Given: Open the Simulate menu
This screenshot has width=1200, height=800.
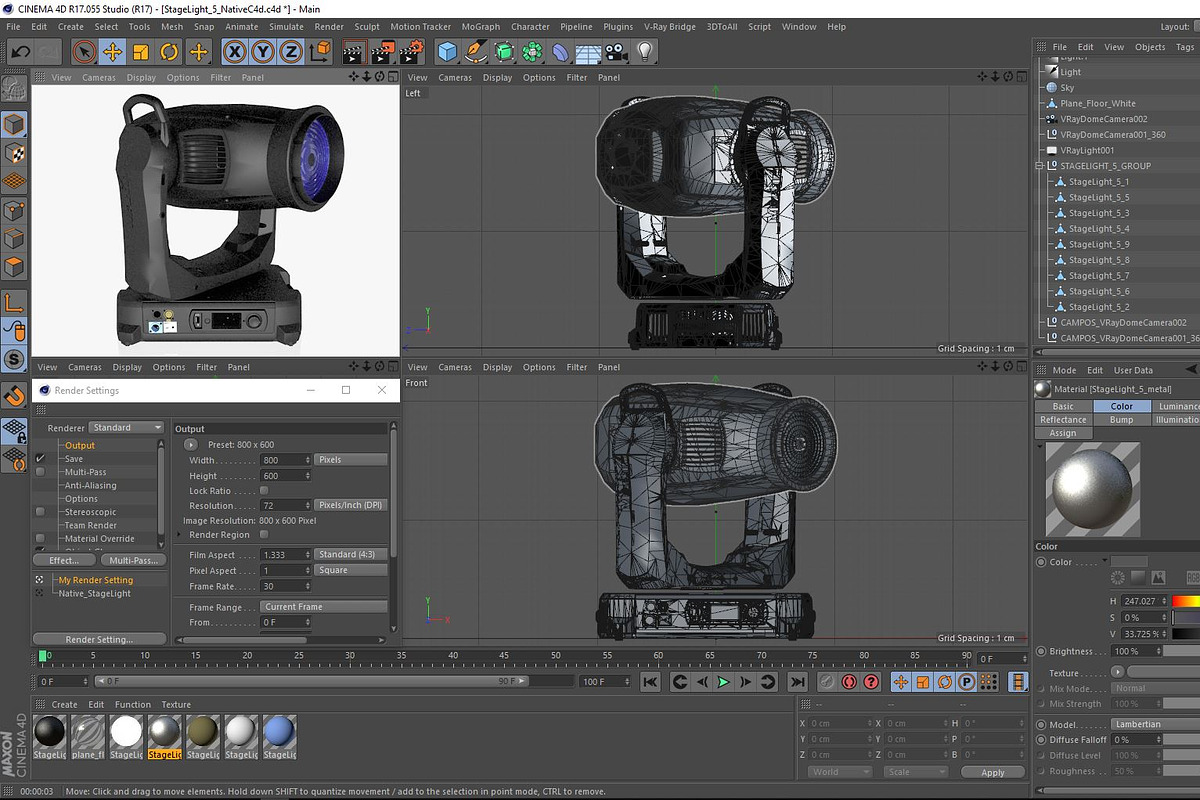Looking at the screenshot, I should coord(286,27).
